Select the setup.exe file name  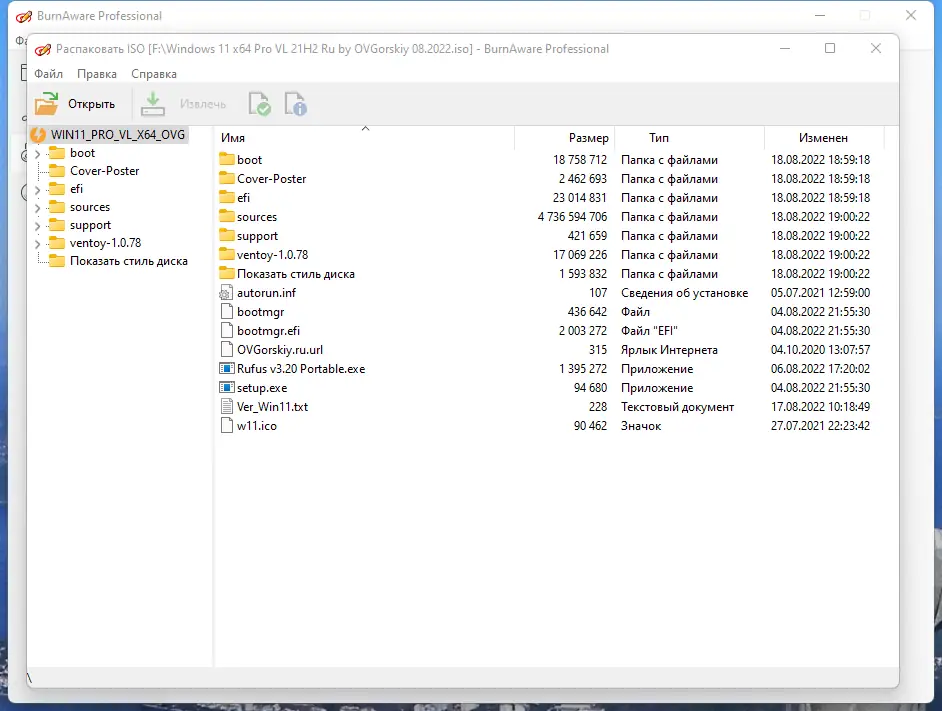coord(262,388)
